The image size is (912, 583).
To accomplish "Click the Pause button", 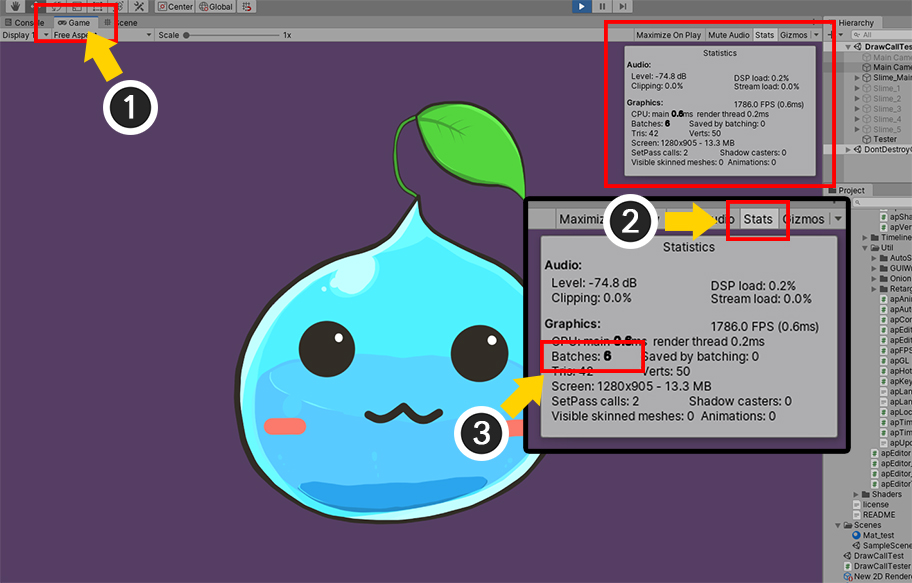I will (602, 6).
